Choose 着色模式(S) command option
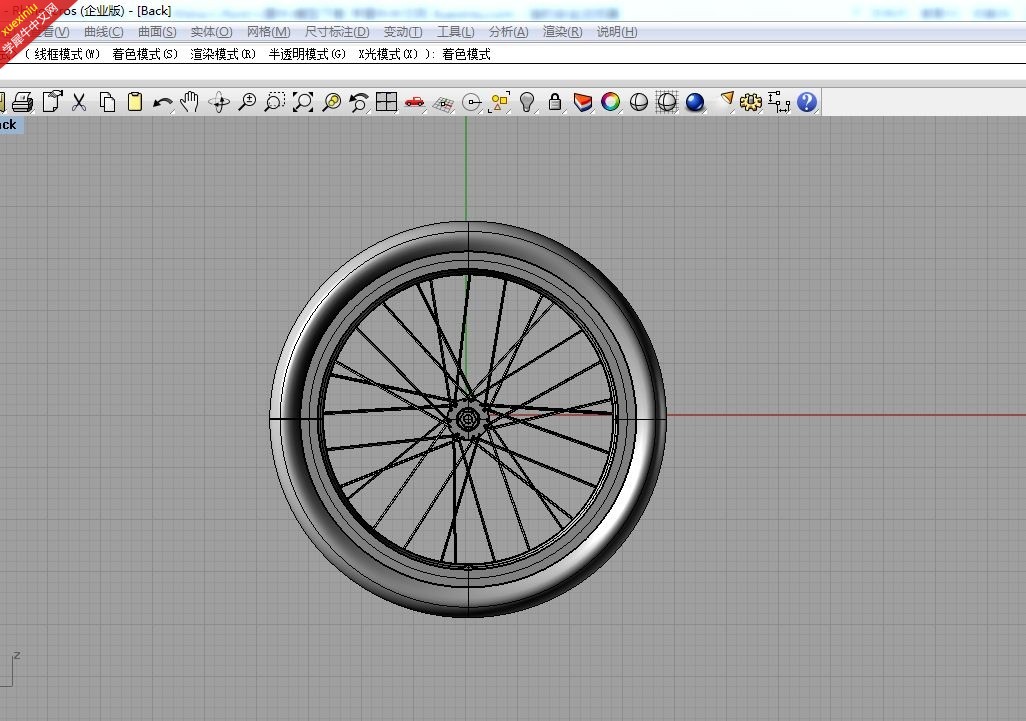The width and height of the screenshot is (1026, 721). 145,54
